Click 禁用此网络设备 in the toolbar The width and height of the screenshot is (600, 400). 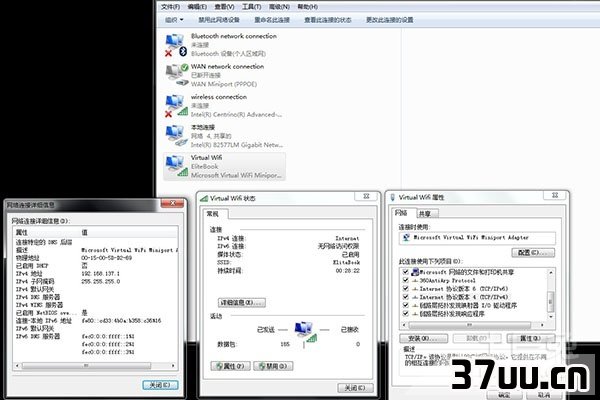(x=219, y=20)
